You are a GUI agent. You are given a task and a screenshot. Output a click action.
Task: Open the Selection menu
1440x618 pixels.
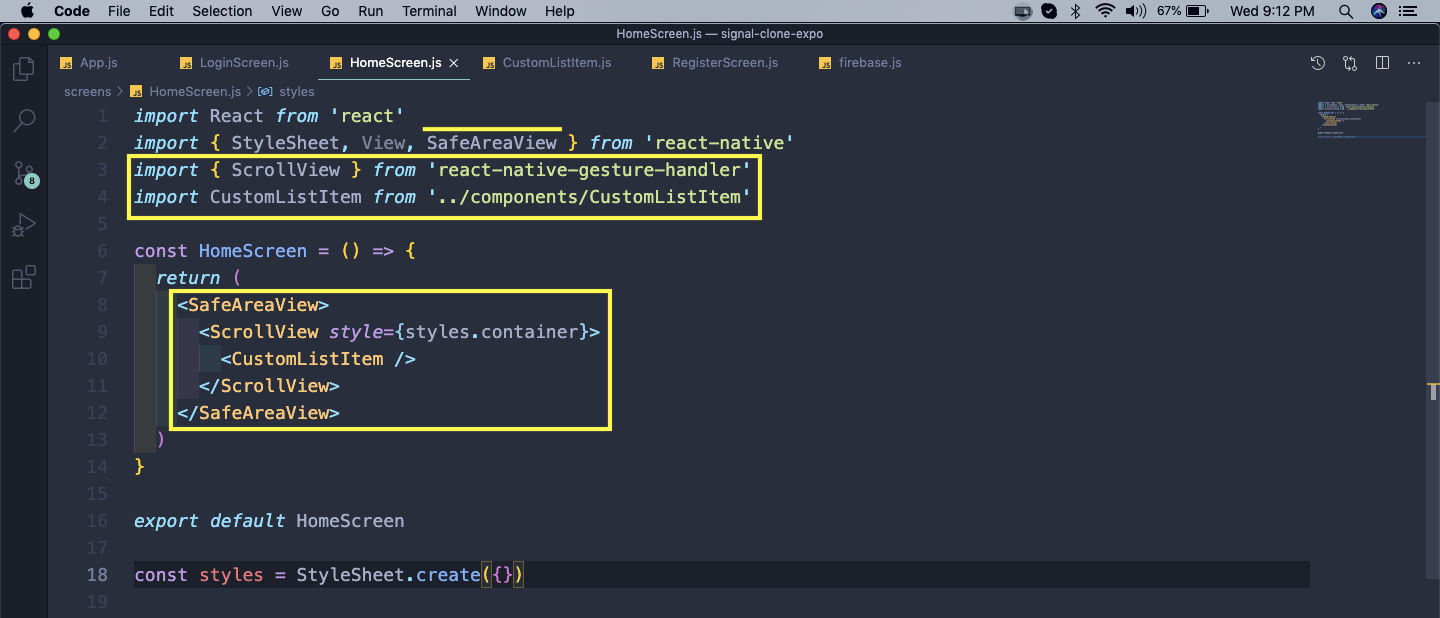pos(222,11)
